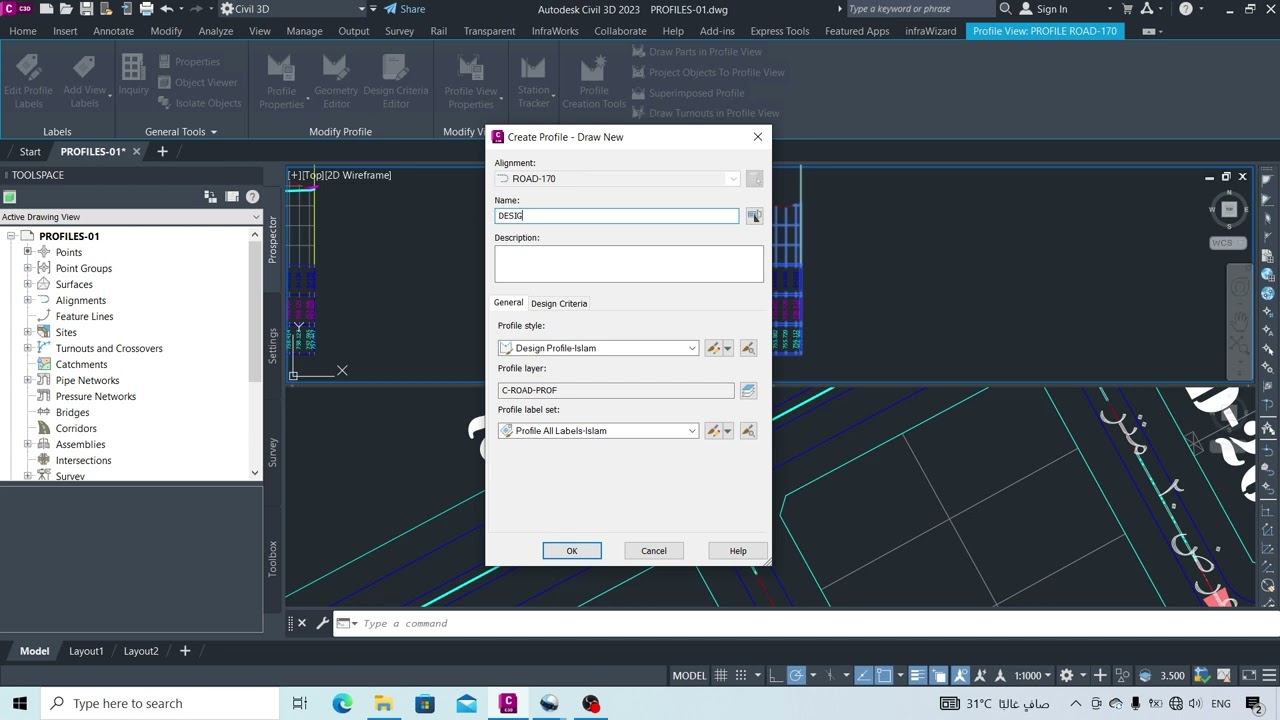1280x720 pixels.
Task: Click the Plot printer icon
Action: (146, 9)
